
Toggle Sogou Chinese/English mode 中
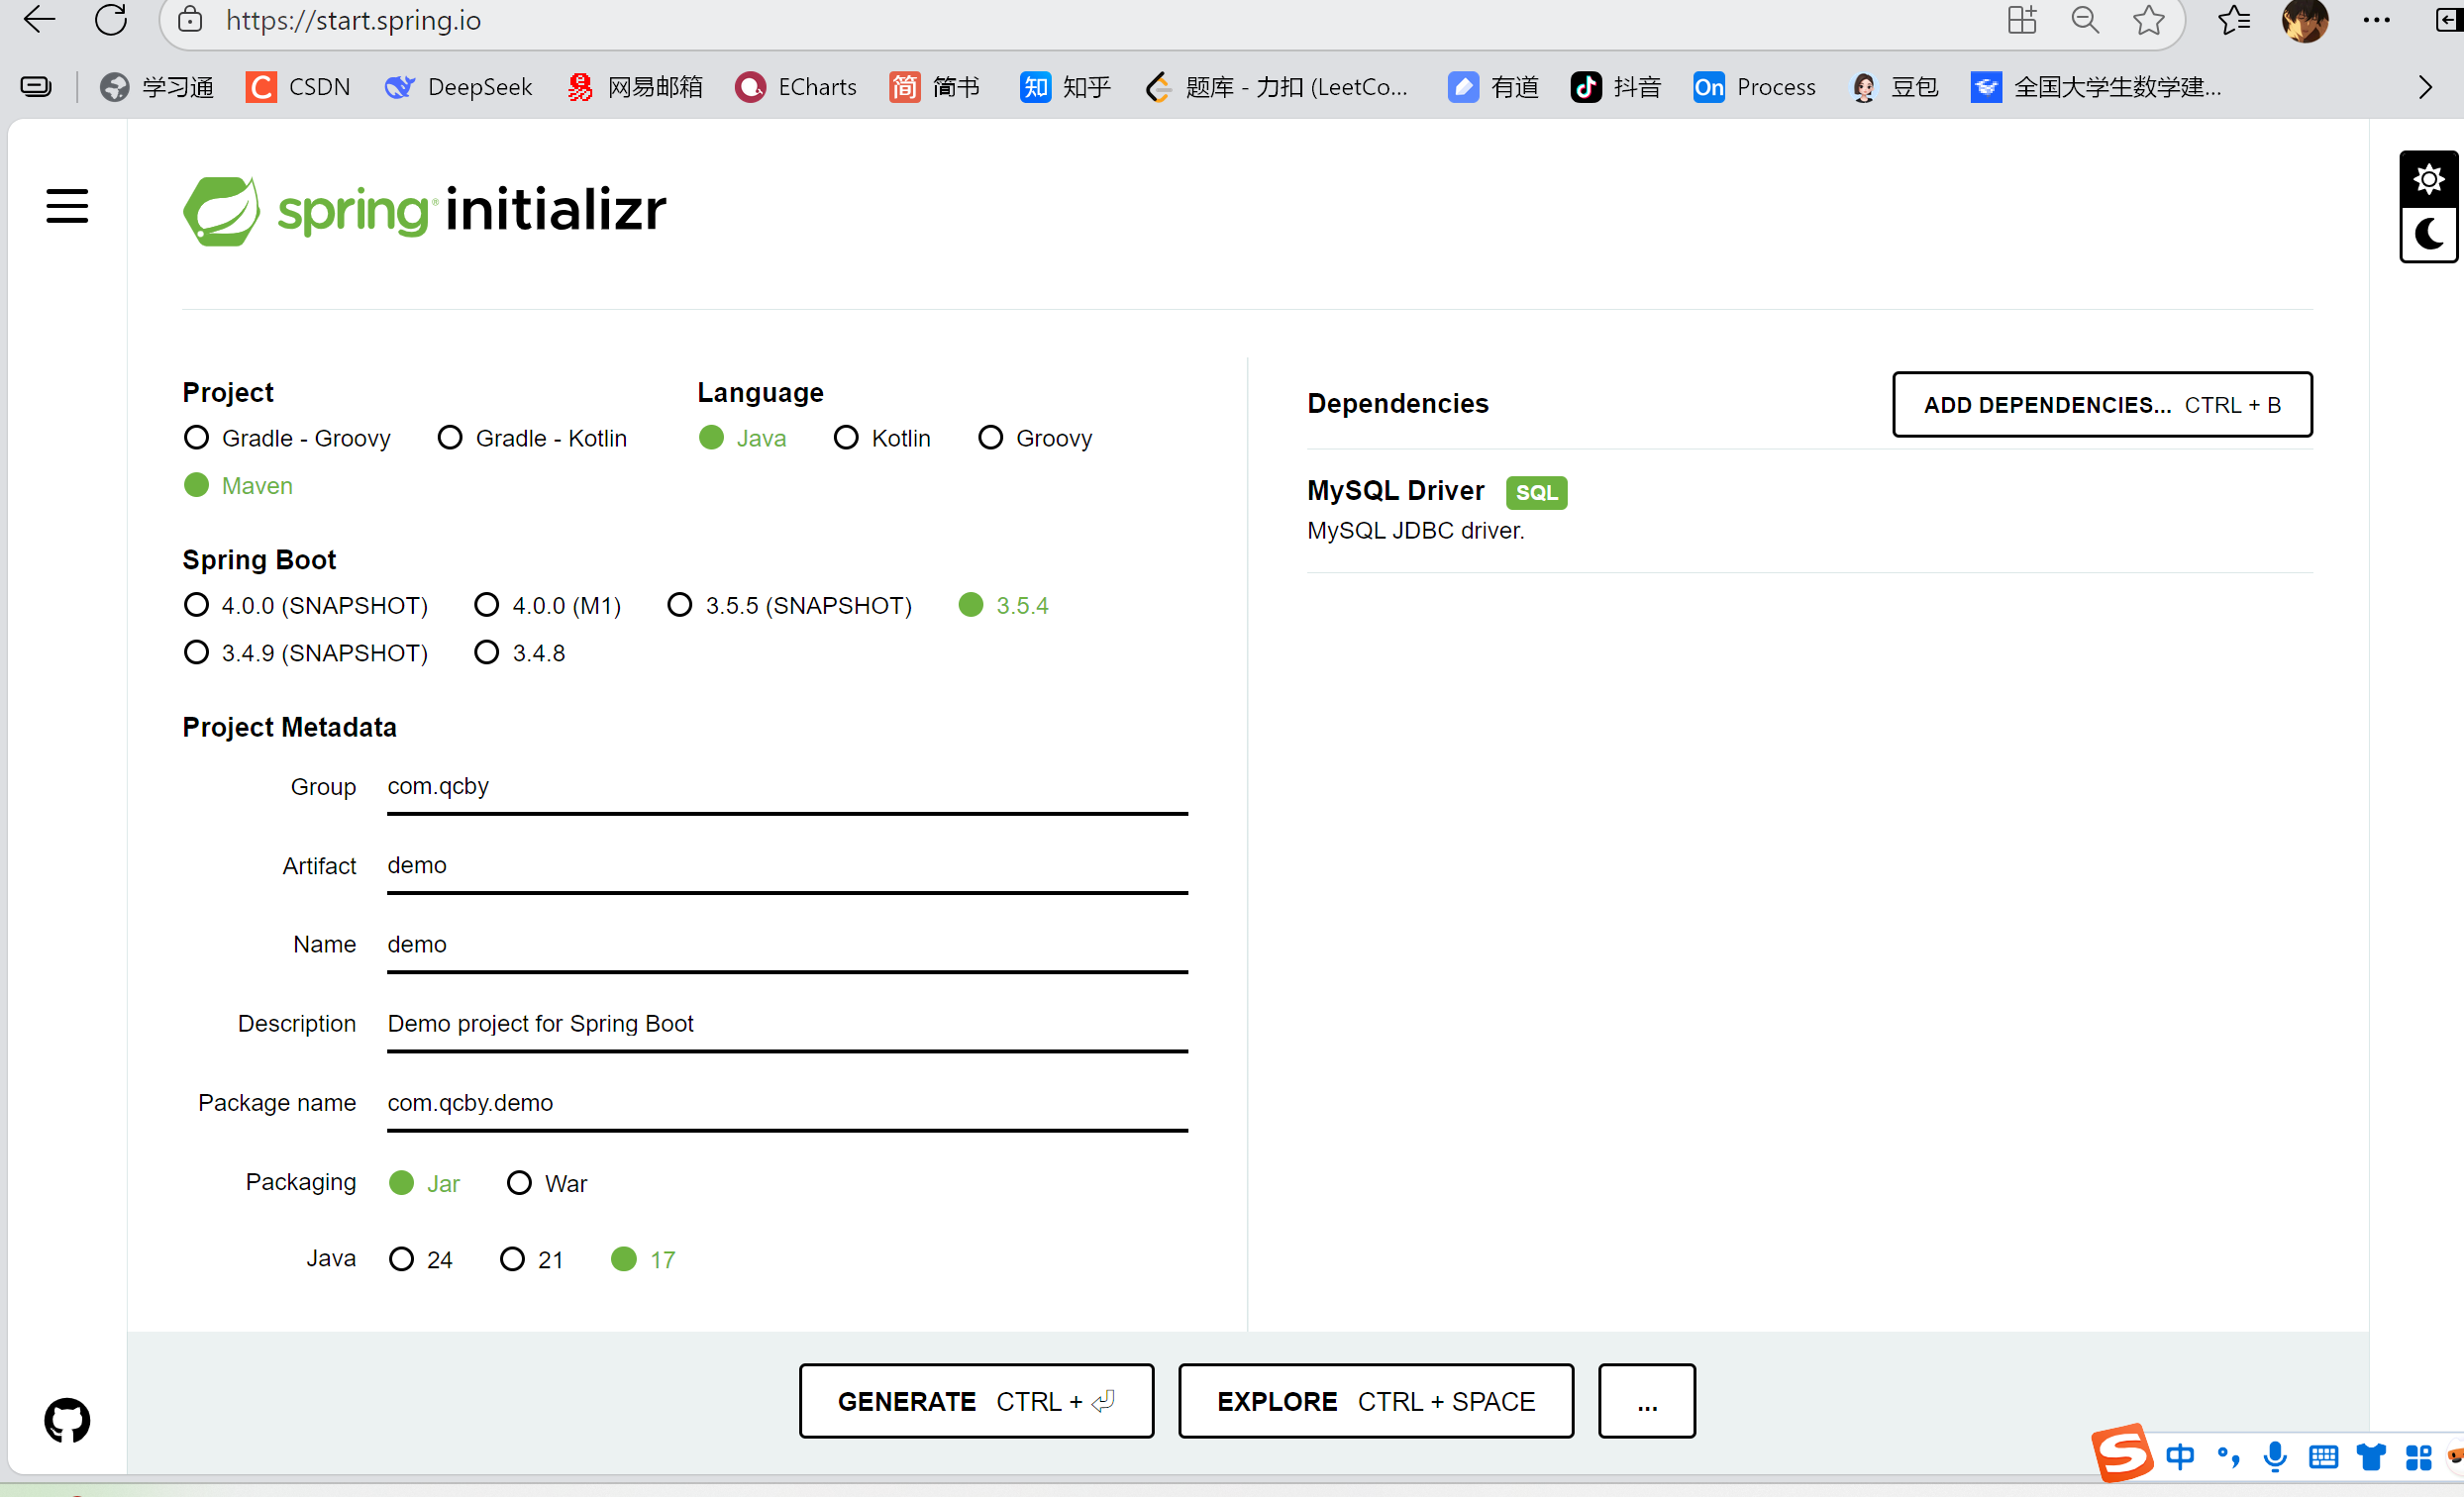[2180, 1456]
